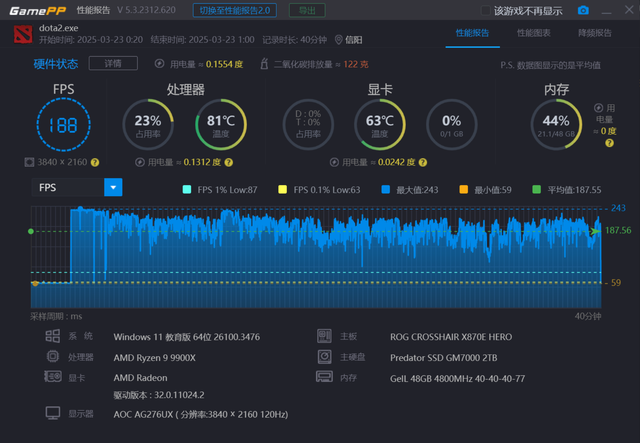The width and height of the screenshot is (640, 443).
Task: Click the graphics card icon in hardware list
Action: click(53, 376)
